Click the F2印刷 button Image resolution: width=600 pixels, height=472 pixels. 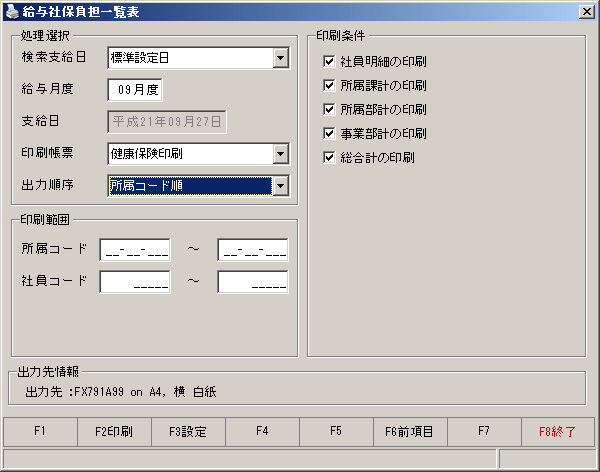114,432
